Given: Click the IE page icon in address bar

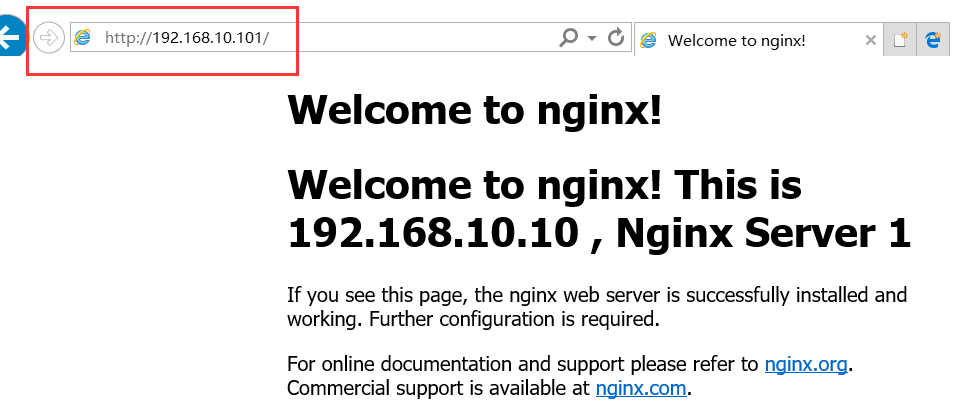Looking at the screenshot, I should click(x=82, y=38).
